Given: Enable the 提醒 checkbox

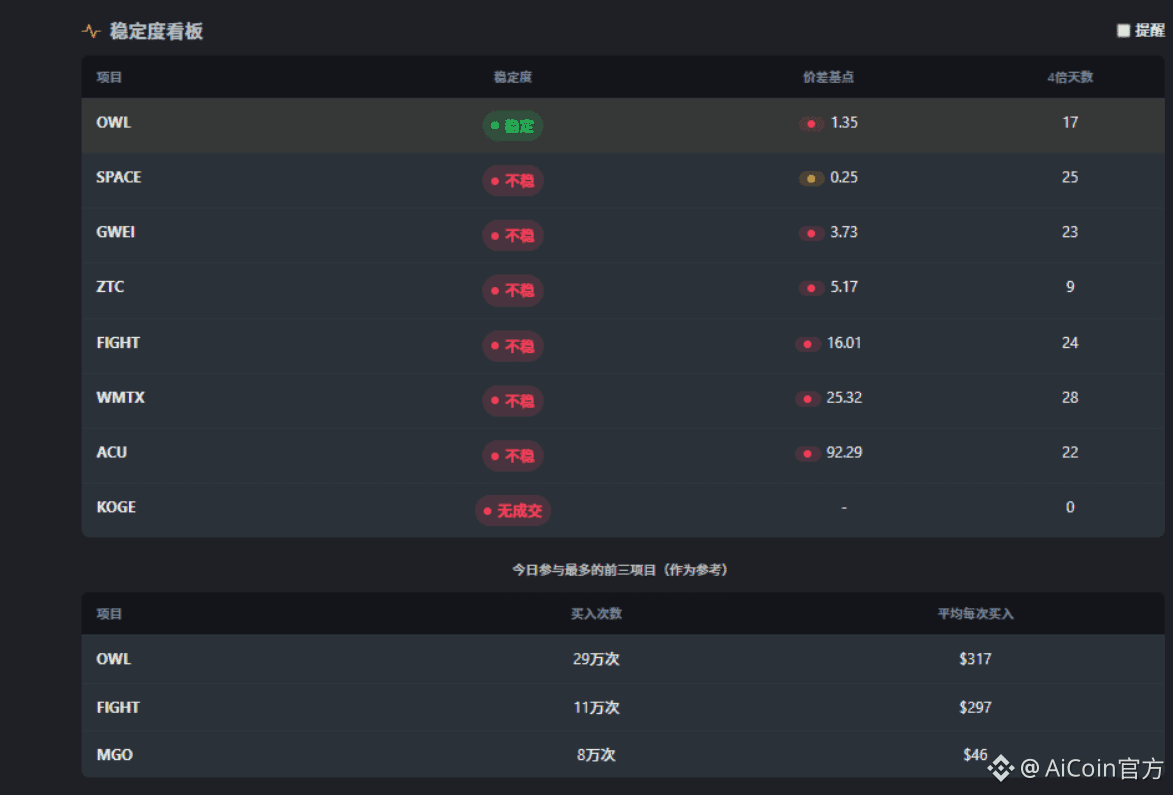Looking at the screenshot, I should [x=1123, y=31].
